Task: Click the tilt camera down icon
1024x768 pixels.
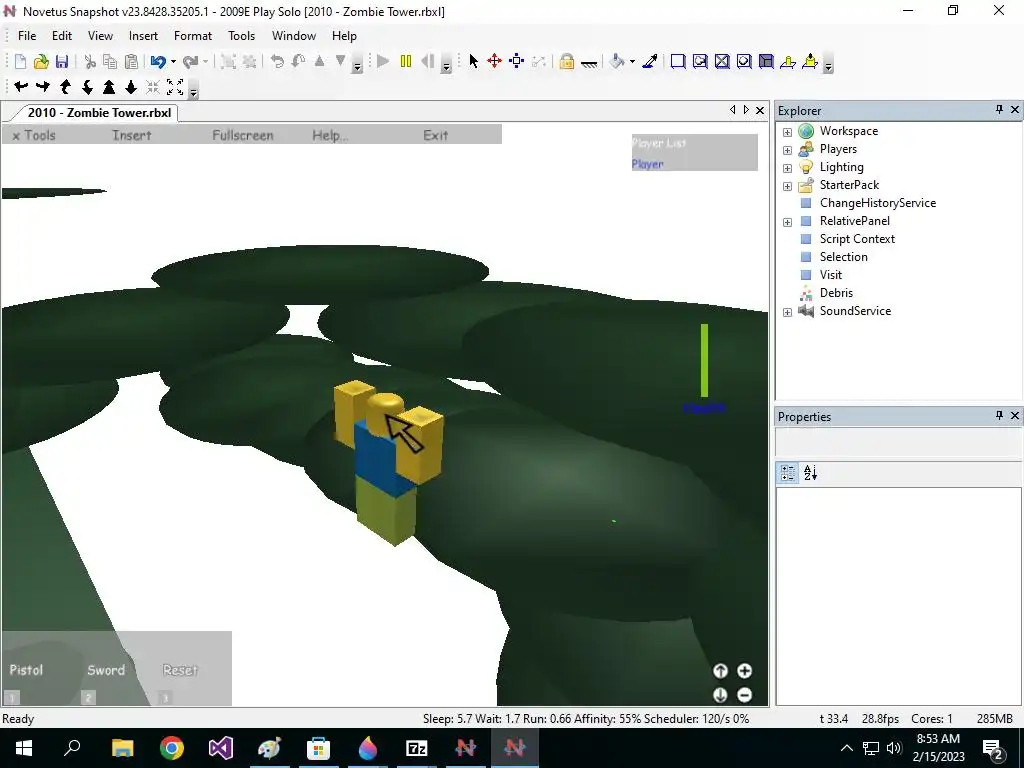Action: (x=88, y=86)
